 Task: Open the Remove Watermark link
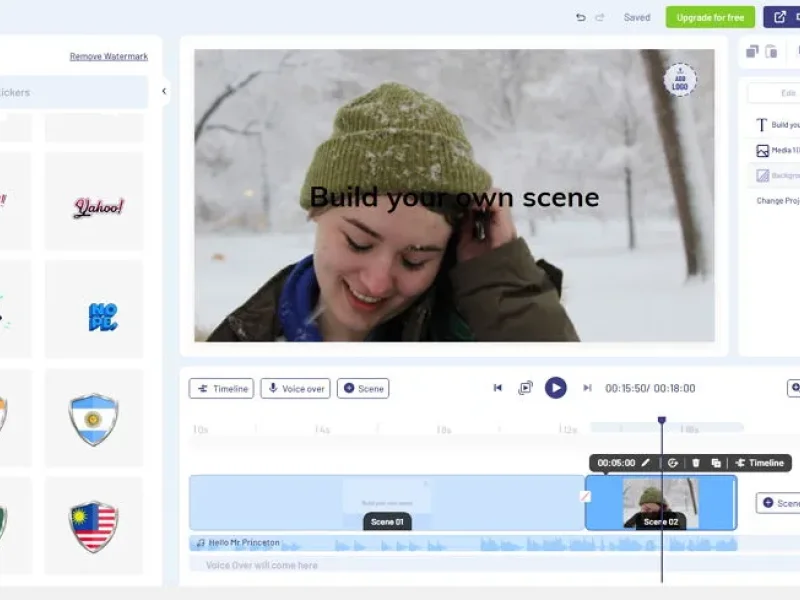[108, 57]
